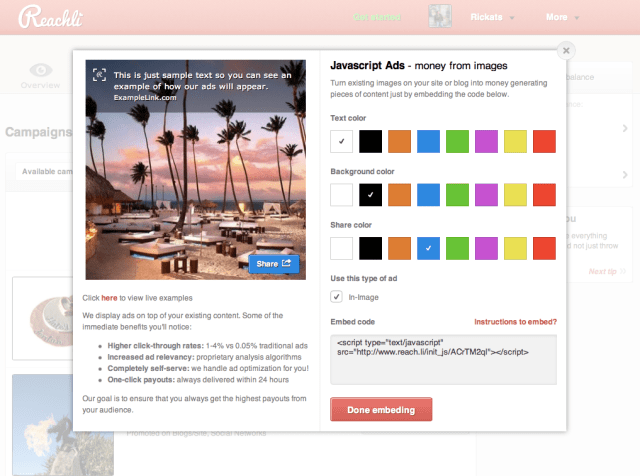Click the Reachli logo

pos(50,17)
